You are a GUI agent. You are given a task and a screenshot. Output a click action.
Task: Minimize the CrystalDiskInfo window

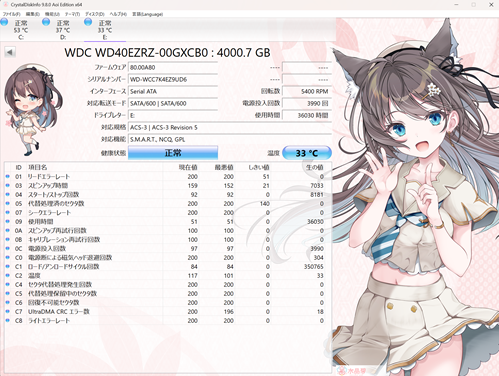click(456, 5)
